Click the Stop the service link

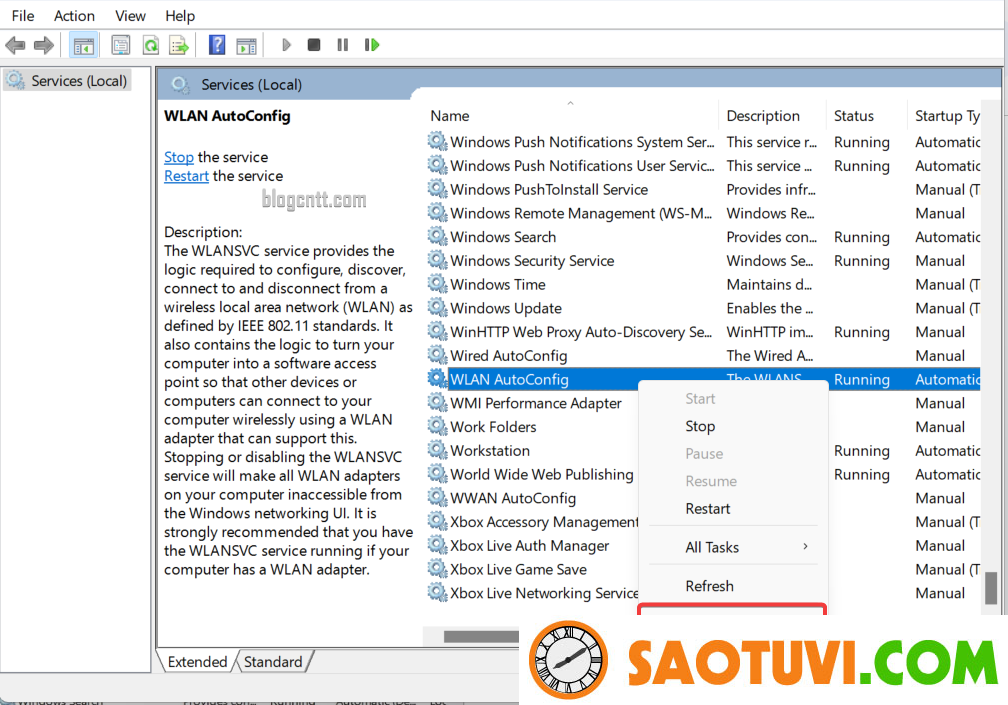[179, 157]
